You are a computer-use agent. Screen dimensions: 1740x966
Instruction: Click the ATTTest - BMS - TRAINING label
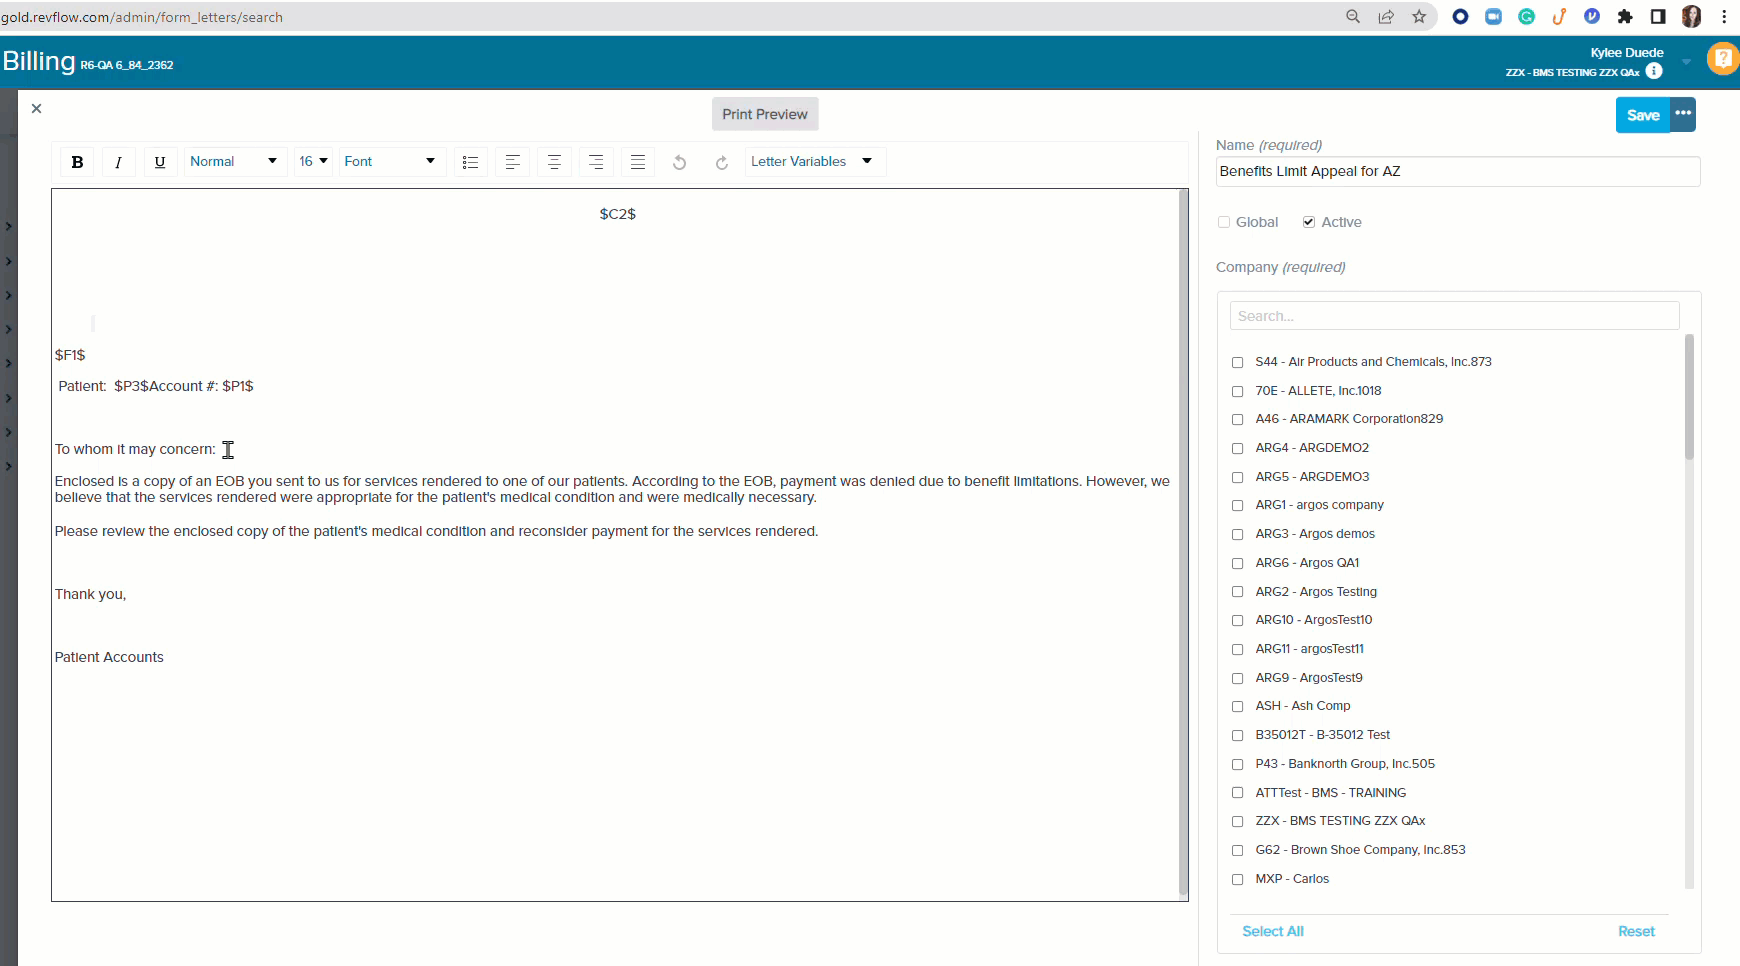1330,793
